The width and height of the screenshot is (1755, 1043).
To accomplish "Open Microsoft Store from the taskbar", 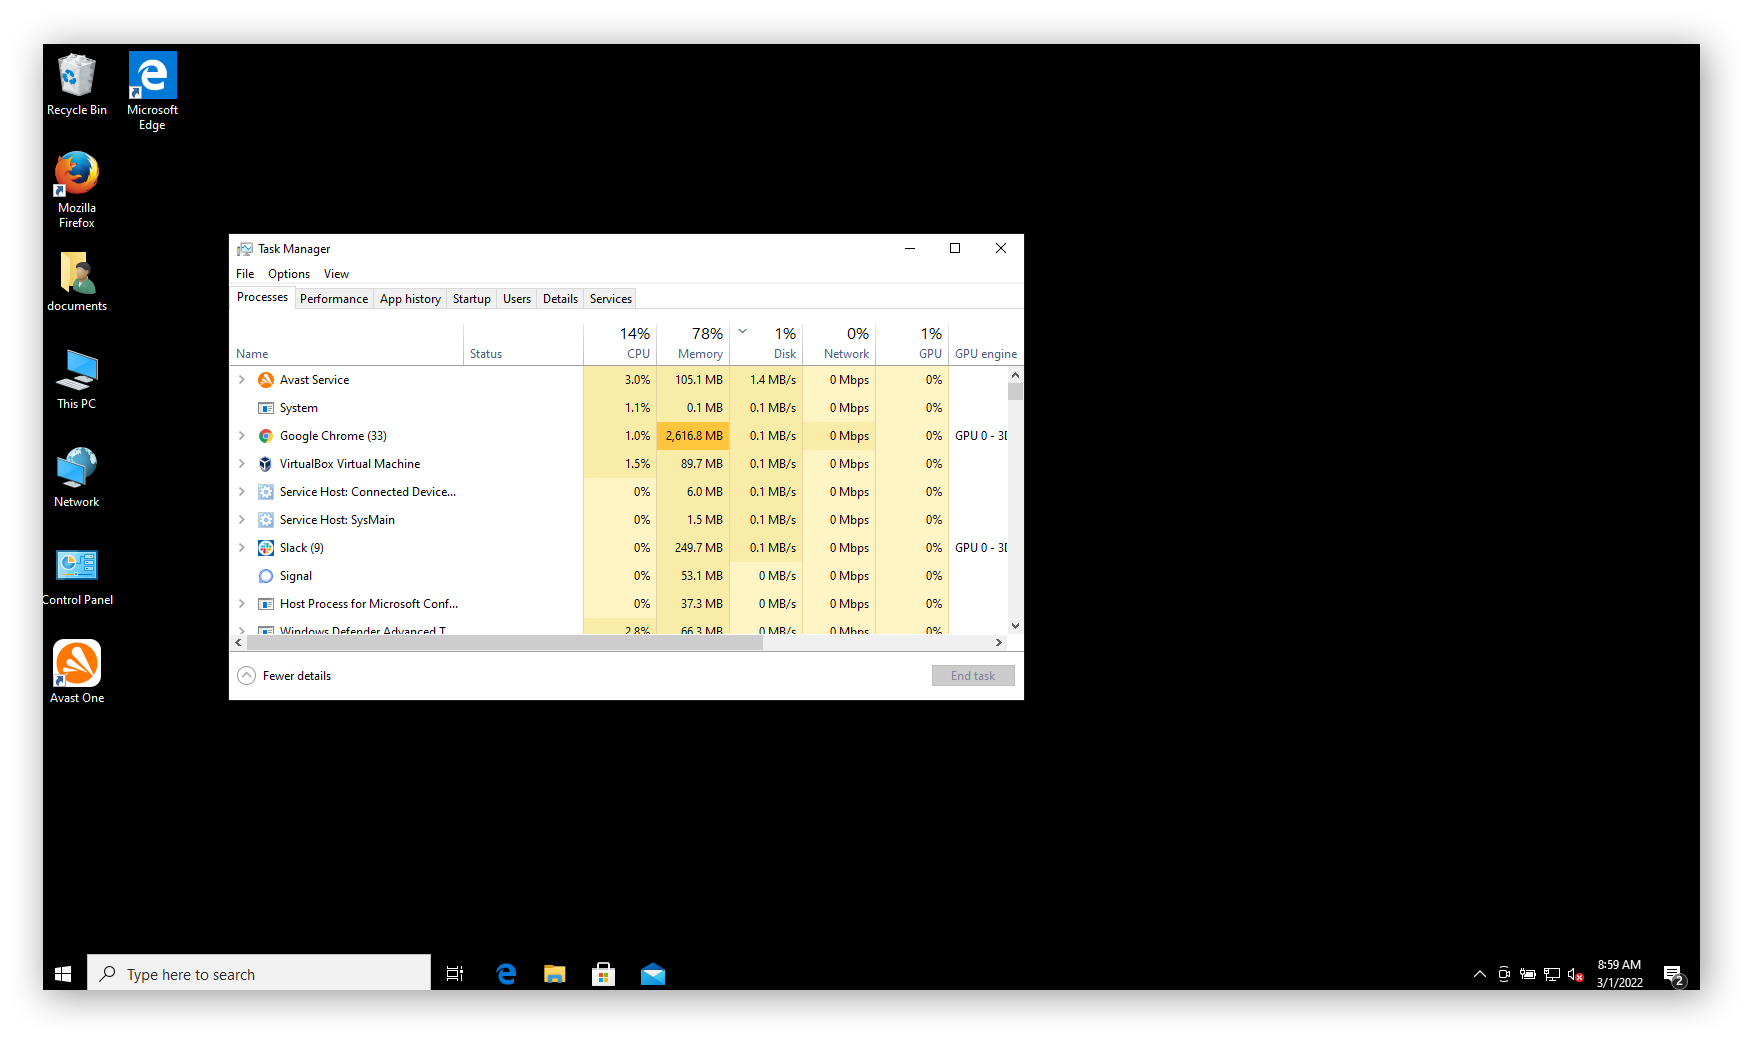I will (x=604, y=973).
